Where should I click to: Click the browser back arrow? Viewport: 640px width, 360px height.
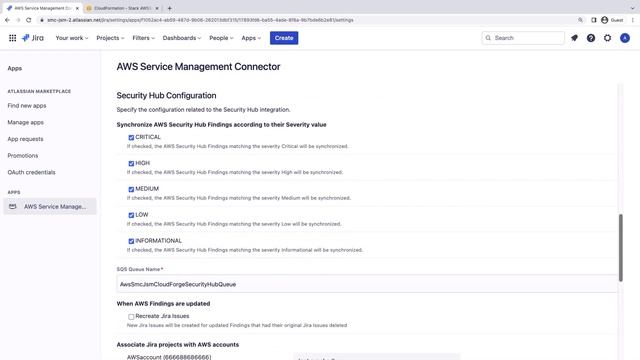click(x=7, y=20)
